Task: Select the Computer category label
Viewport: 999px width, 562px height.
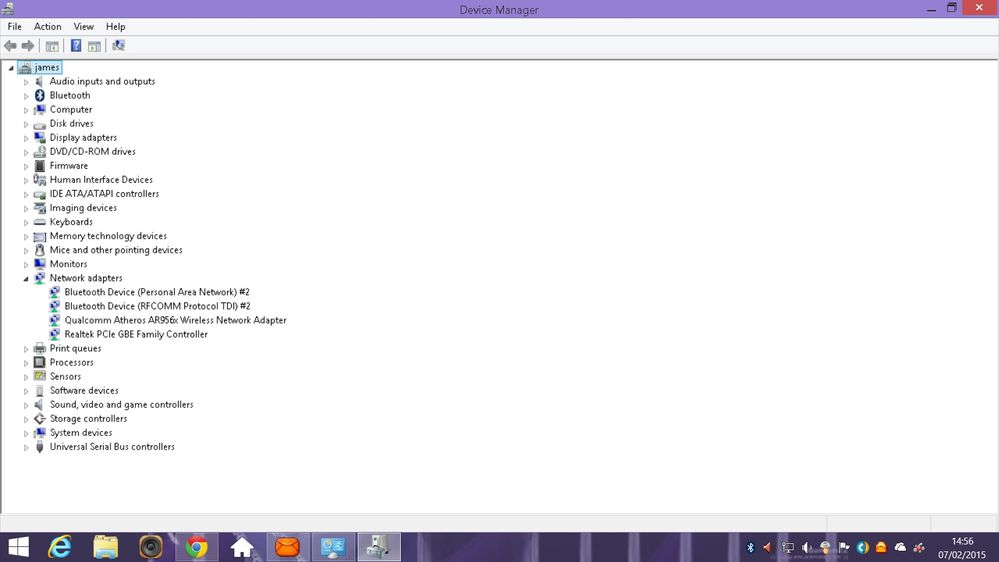Action: click(71, 110)
